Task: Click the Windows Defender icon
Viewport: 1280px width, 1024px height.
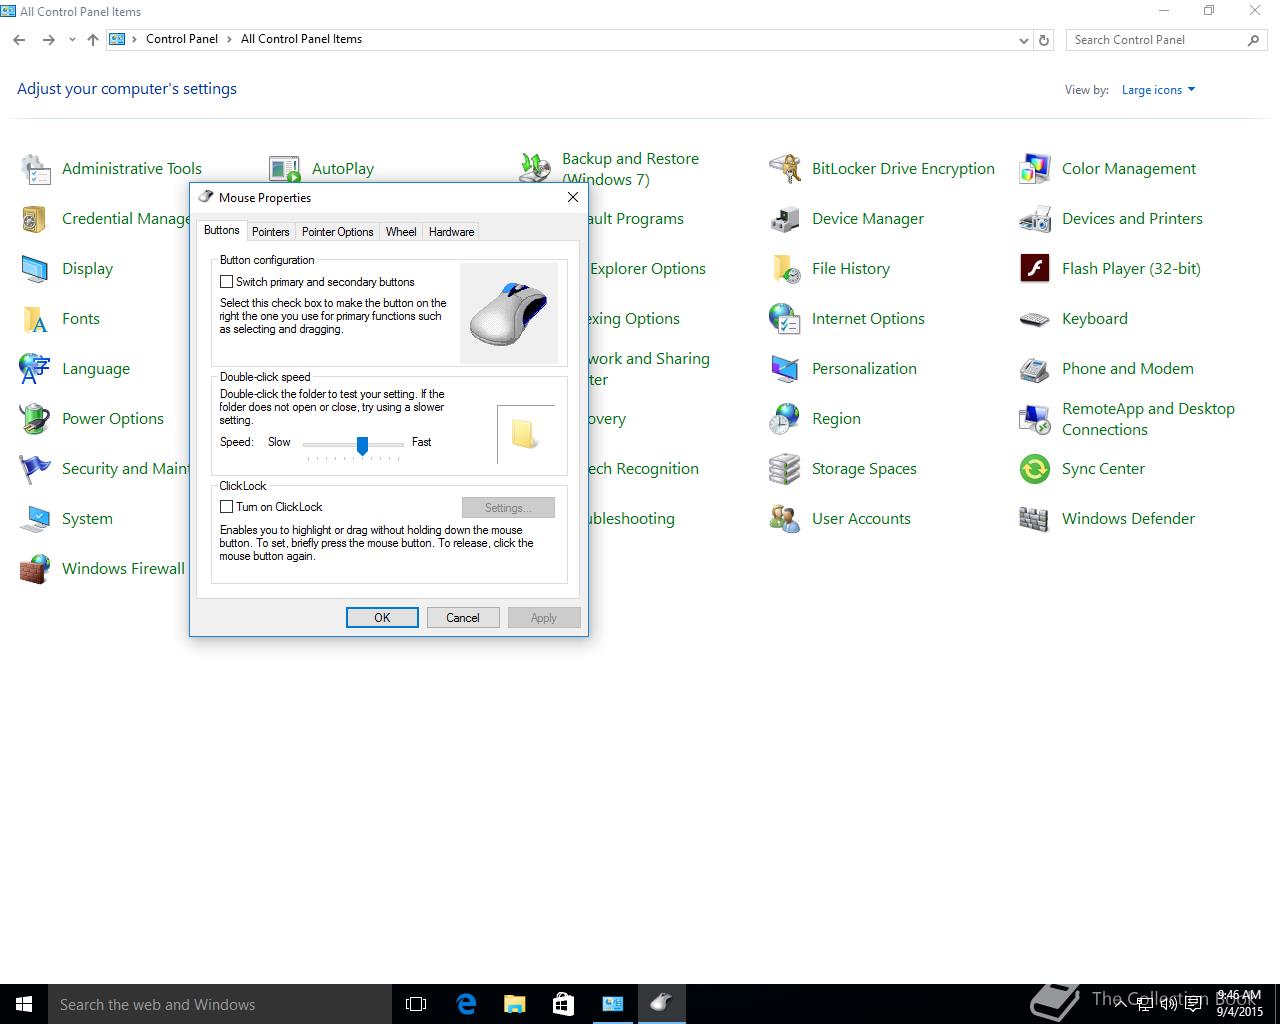Action: 1035,519
